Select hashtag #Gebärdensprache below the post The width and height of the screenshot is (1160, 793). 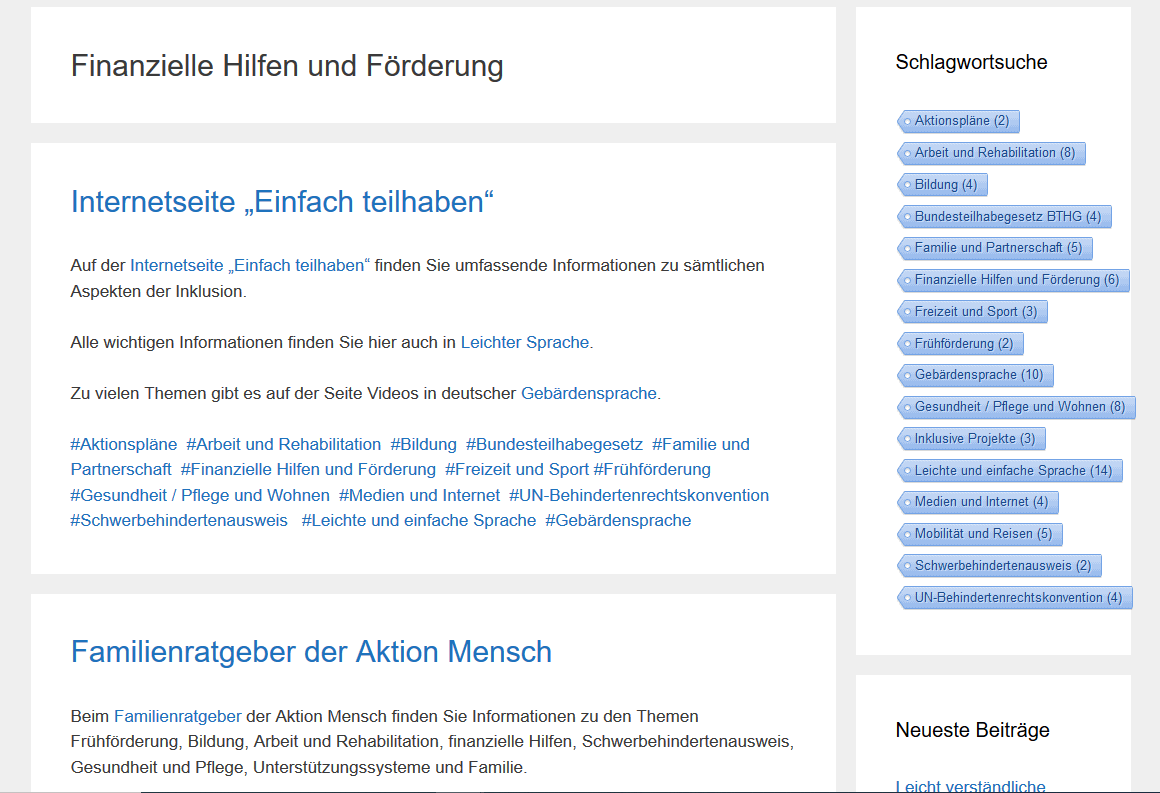618,521
